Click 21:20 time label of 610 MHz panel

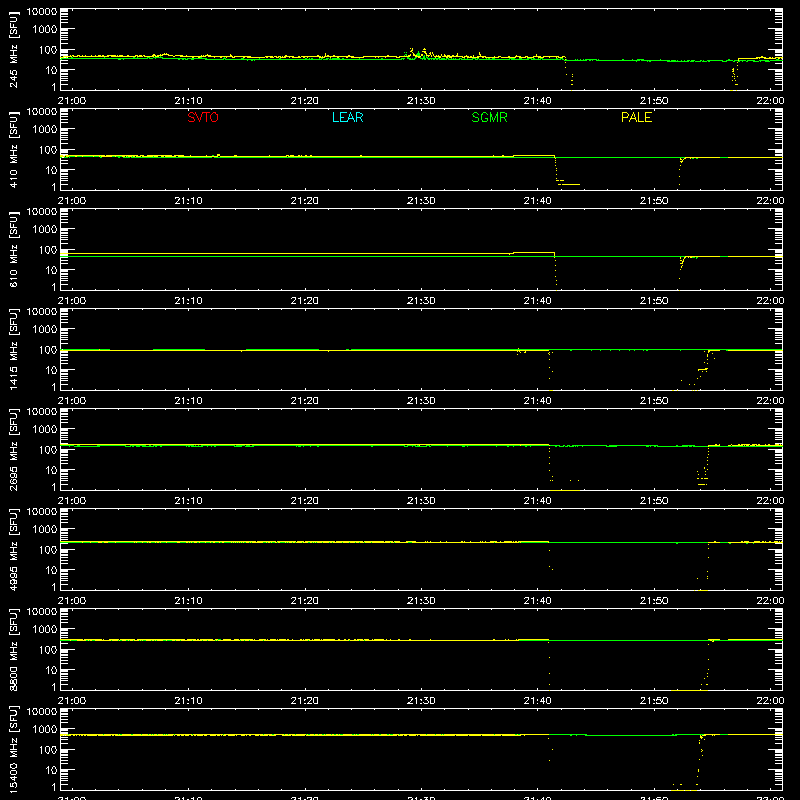point(305,301)
